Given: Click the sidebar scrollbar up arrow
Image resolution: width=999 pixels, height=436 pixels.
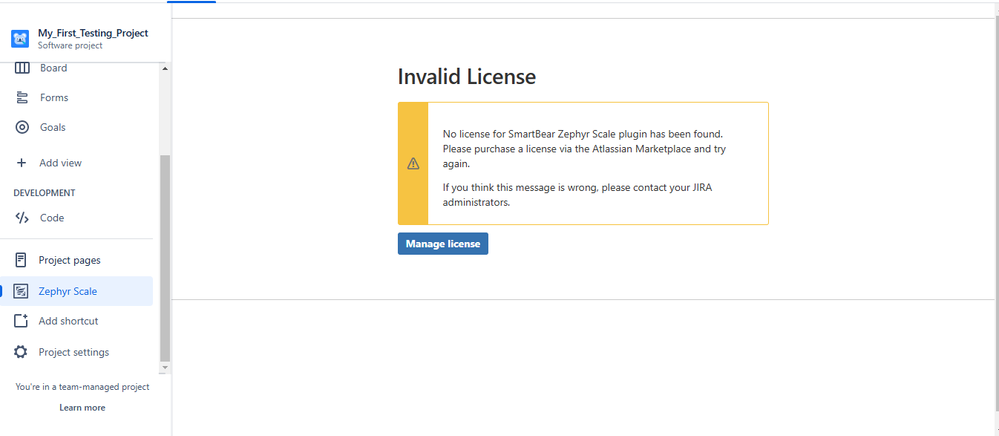Looking at the screenshot, I should (165, 68).
